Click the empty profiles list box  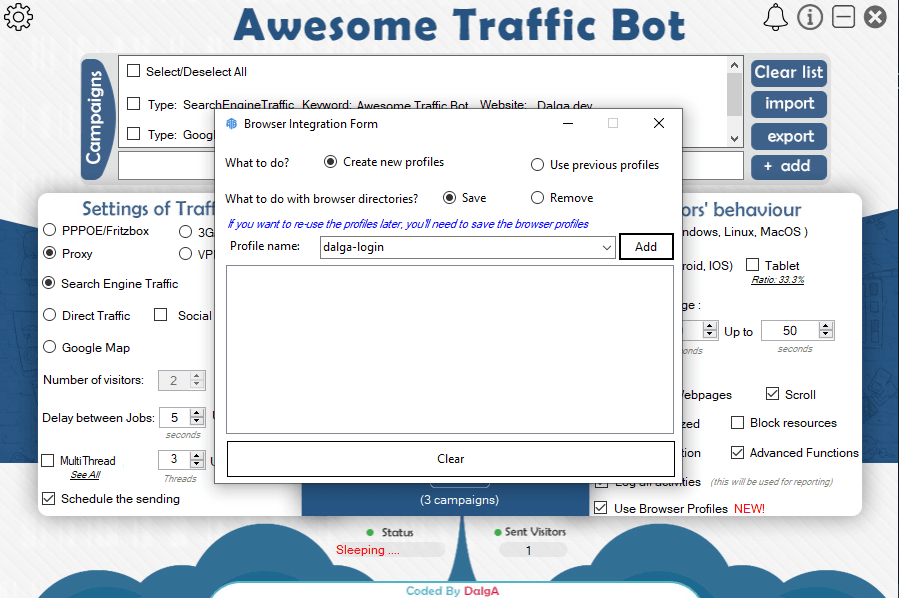pyautogui.click(x=450, y=350)
